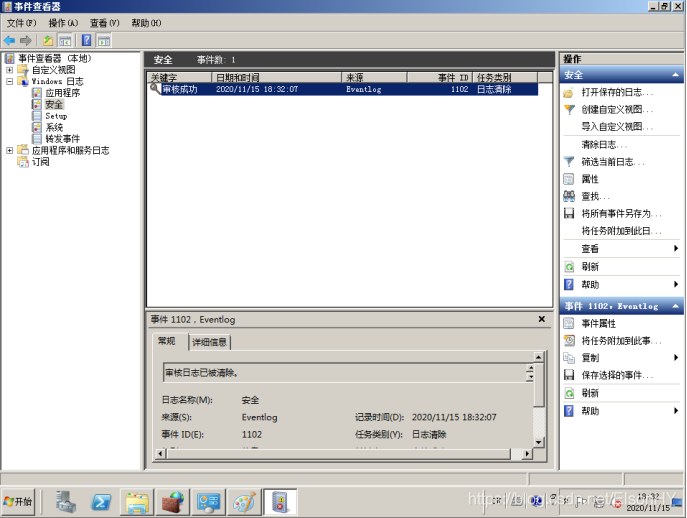Click 将任务附加到此日志 action
This screenshot has width=687, height=518.
point(622,231)
